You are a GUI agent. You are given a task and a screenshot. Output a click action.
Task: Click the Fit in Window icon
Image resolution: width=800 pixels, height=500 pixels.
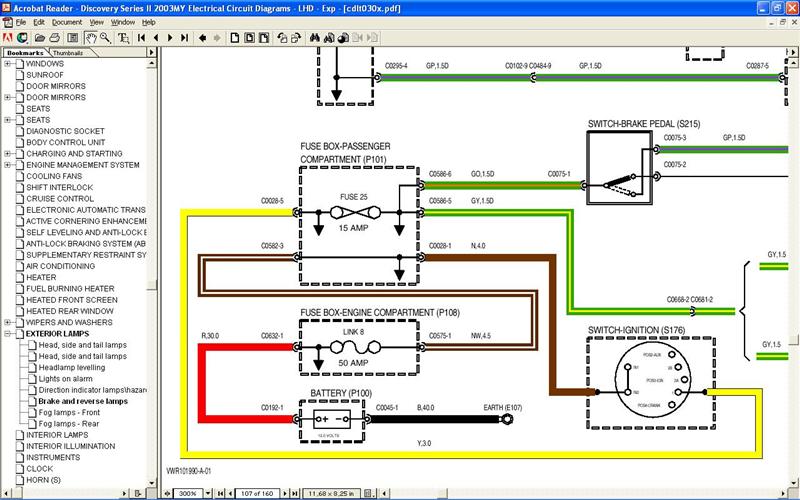249,38
